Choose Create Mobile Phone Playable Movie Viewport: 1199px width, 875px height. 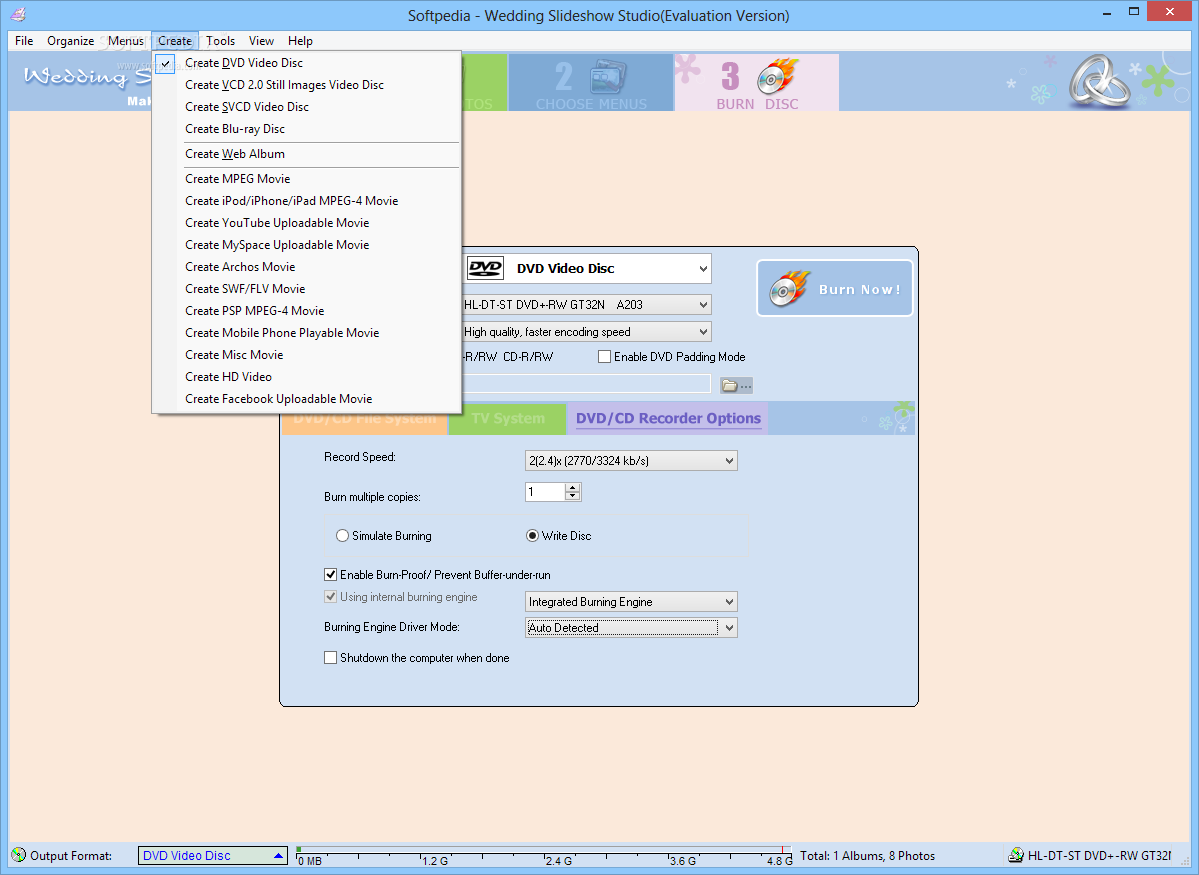pyautogui.click(x=307, y=333)
